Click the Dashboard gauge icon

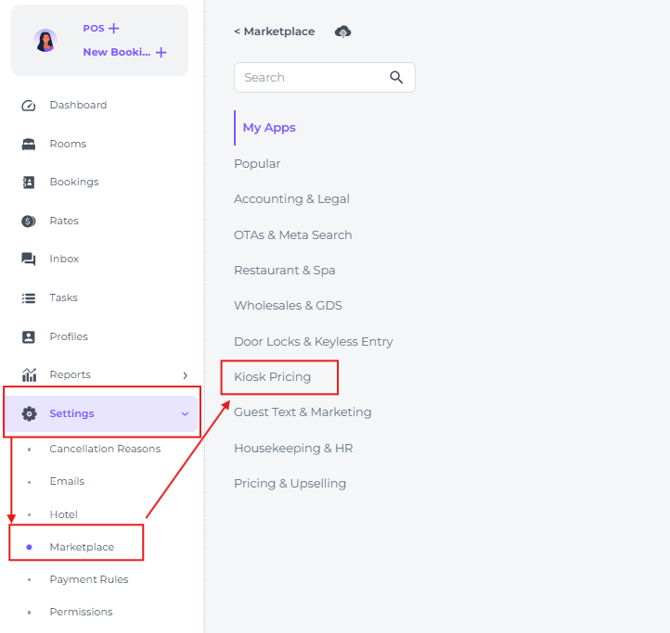point(29,105)
